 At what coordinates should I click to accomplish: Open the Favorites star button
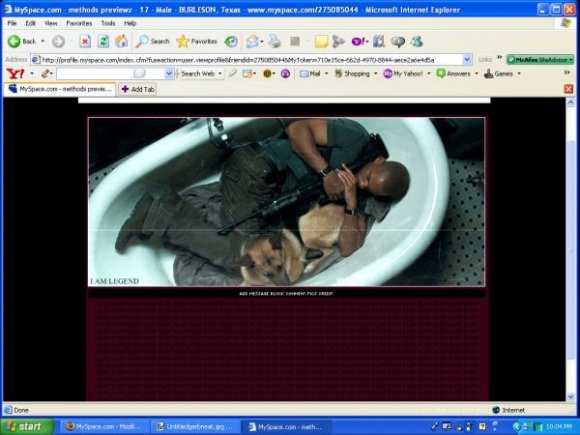point(197,41)
